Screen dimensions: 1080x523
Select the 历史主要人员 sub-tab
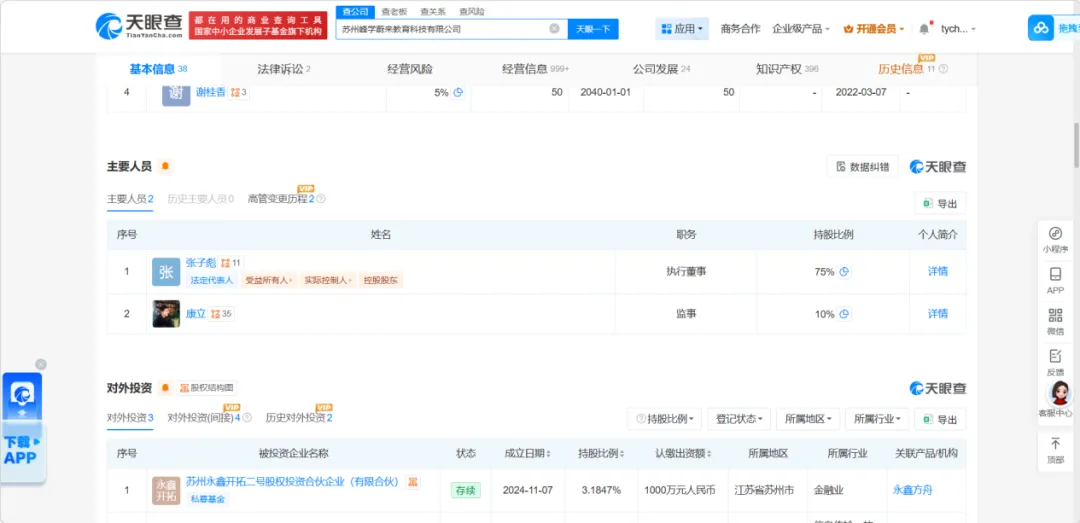pyautogui.click(x=200, y=198)
